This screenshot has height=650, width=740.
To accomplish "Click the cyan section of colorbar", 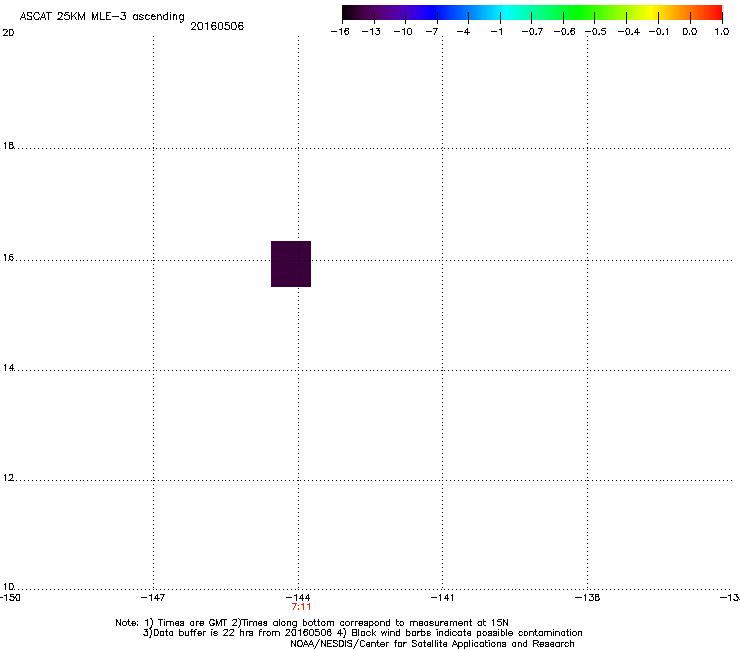I will (505, 12).
